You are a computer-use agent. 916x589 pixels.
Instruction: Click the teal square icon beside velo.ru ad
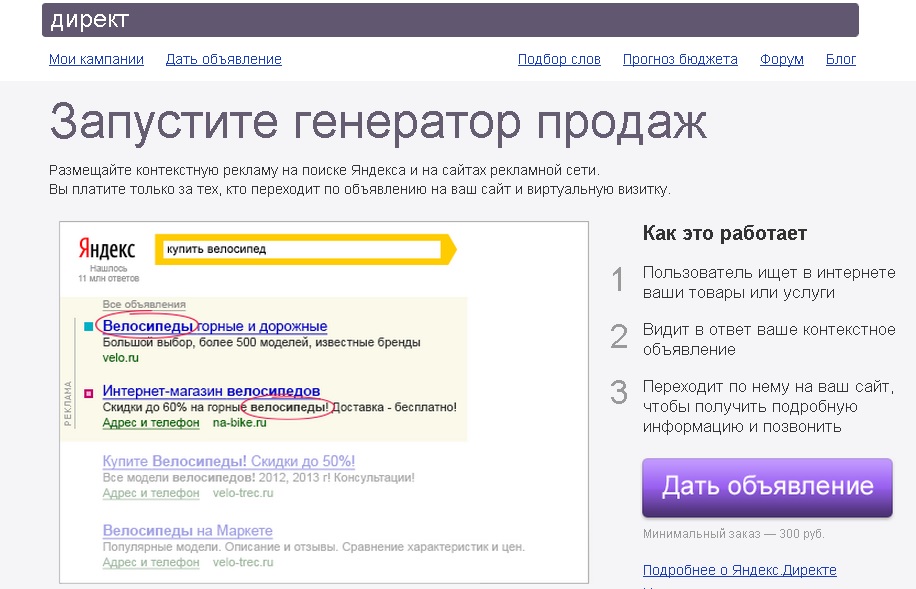coord(89,327)
